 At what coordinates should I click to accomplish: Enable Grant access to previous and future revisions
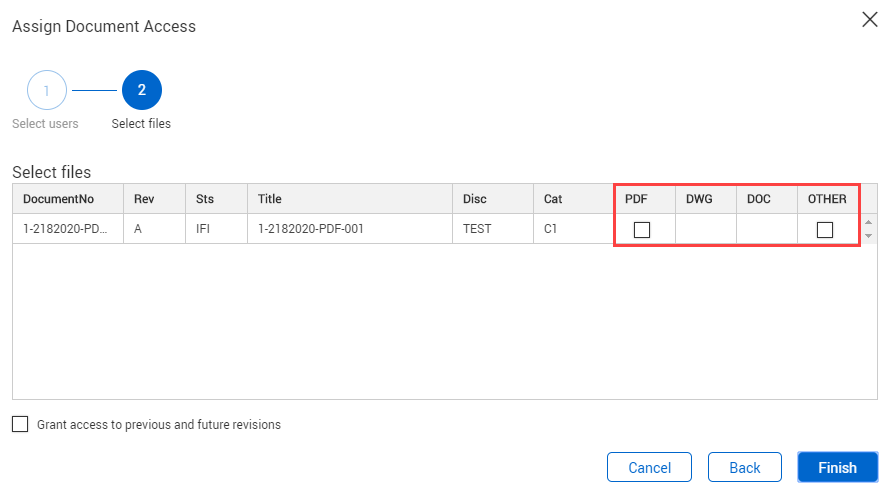[x=20, y=424]
